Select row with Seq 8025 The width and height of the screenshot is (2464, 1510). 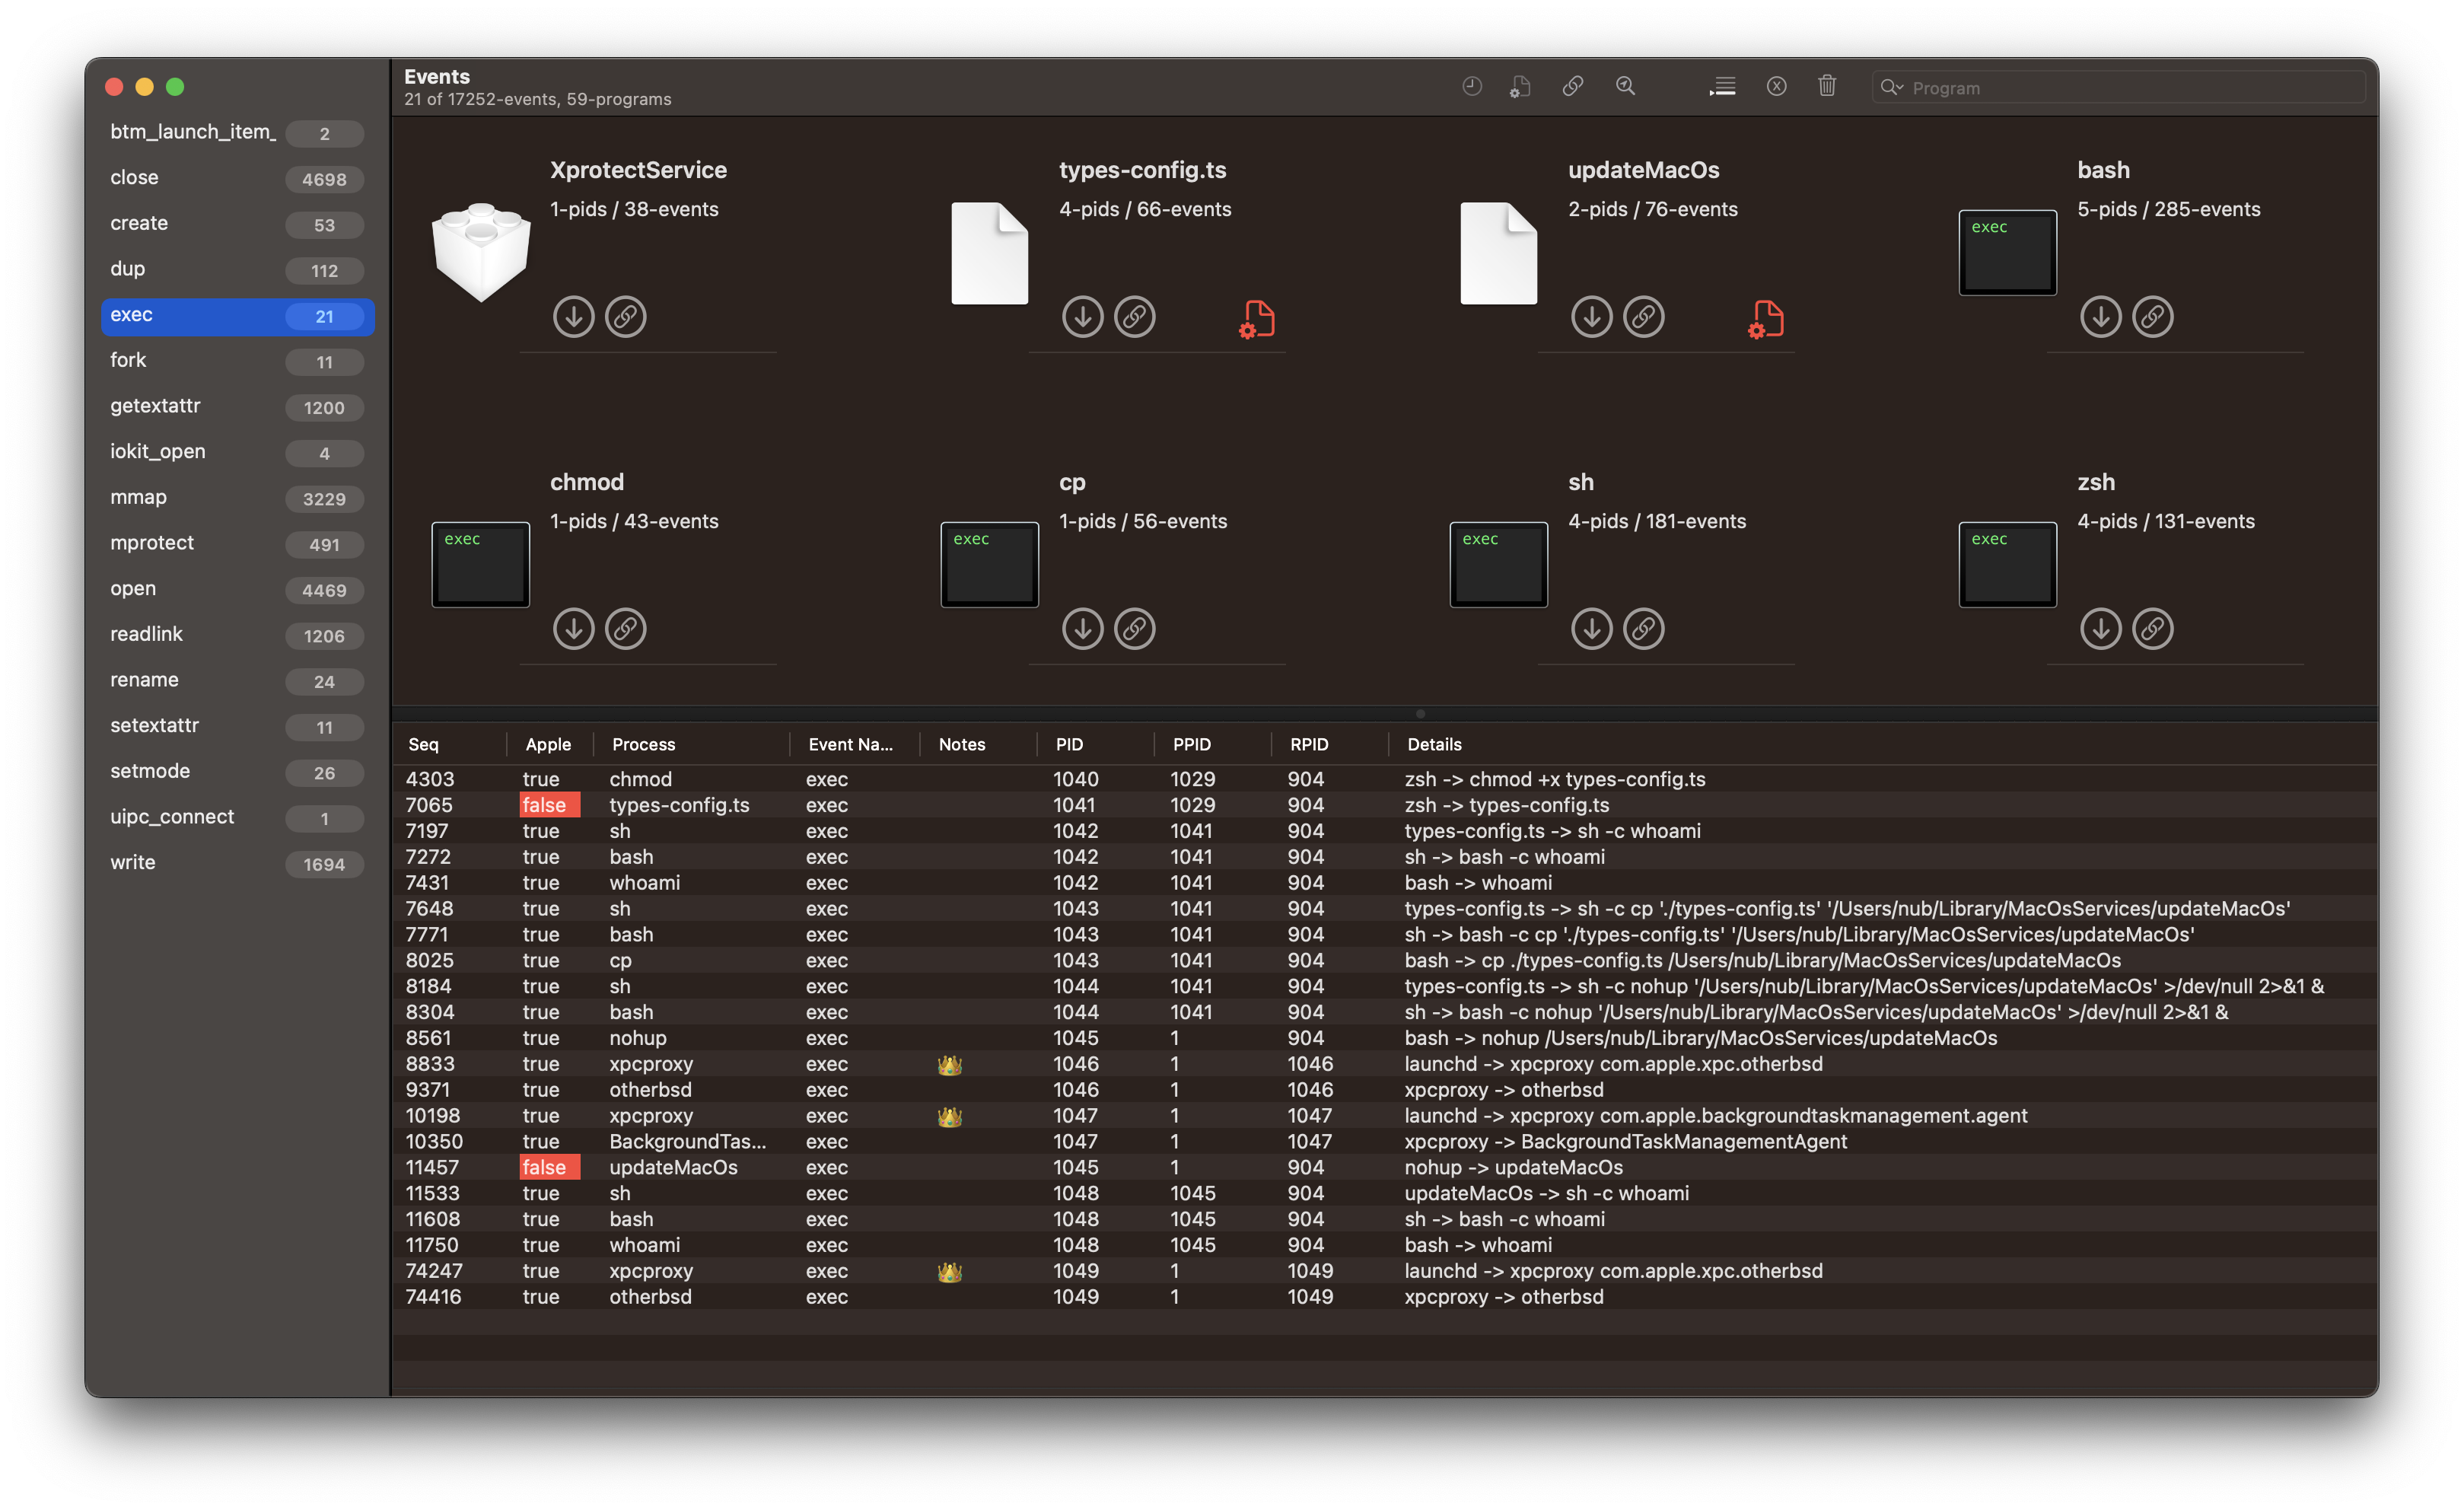(1384, 960)
